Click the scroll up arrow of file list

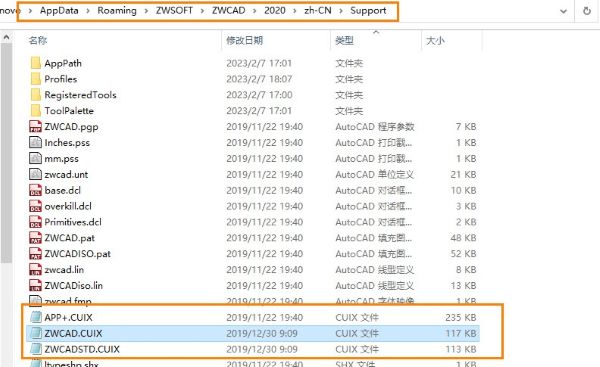click(x=6, y=38)
